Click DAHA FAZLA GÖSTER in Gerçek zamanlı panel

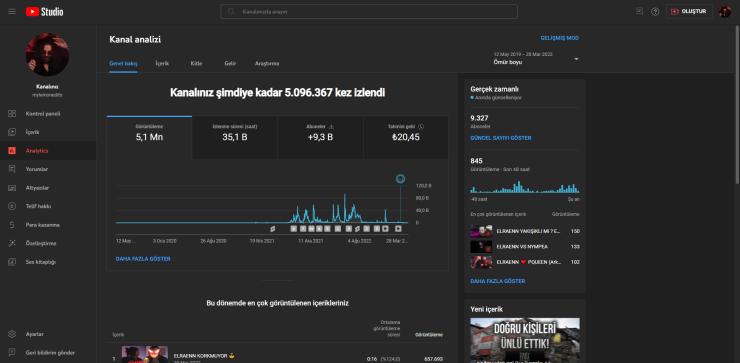(497, 281)
